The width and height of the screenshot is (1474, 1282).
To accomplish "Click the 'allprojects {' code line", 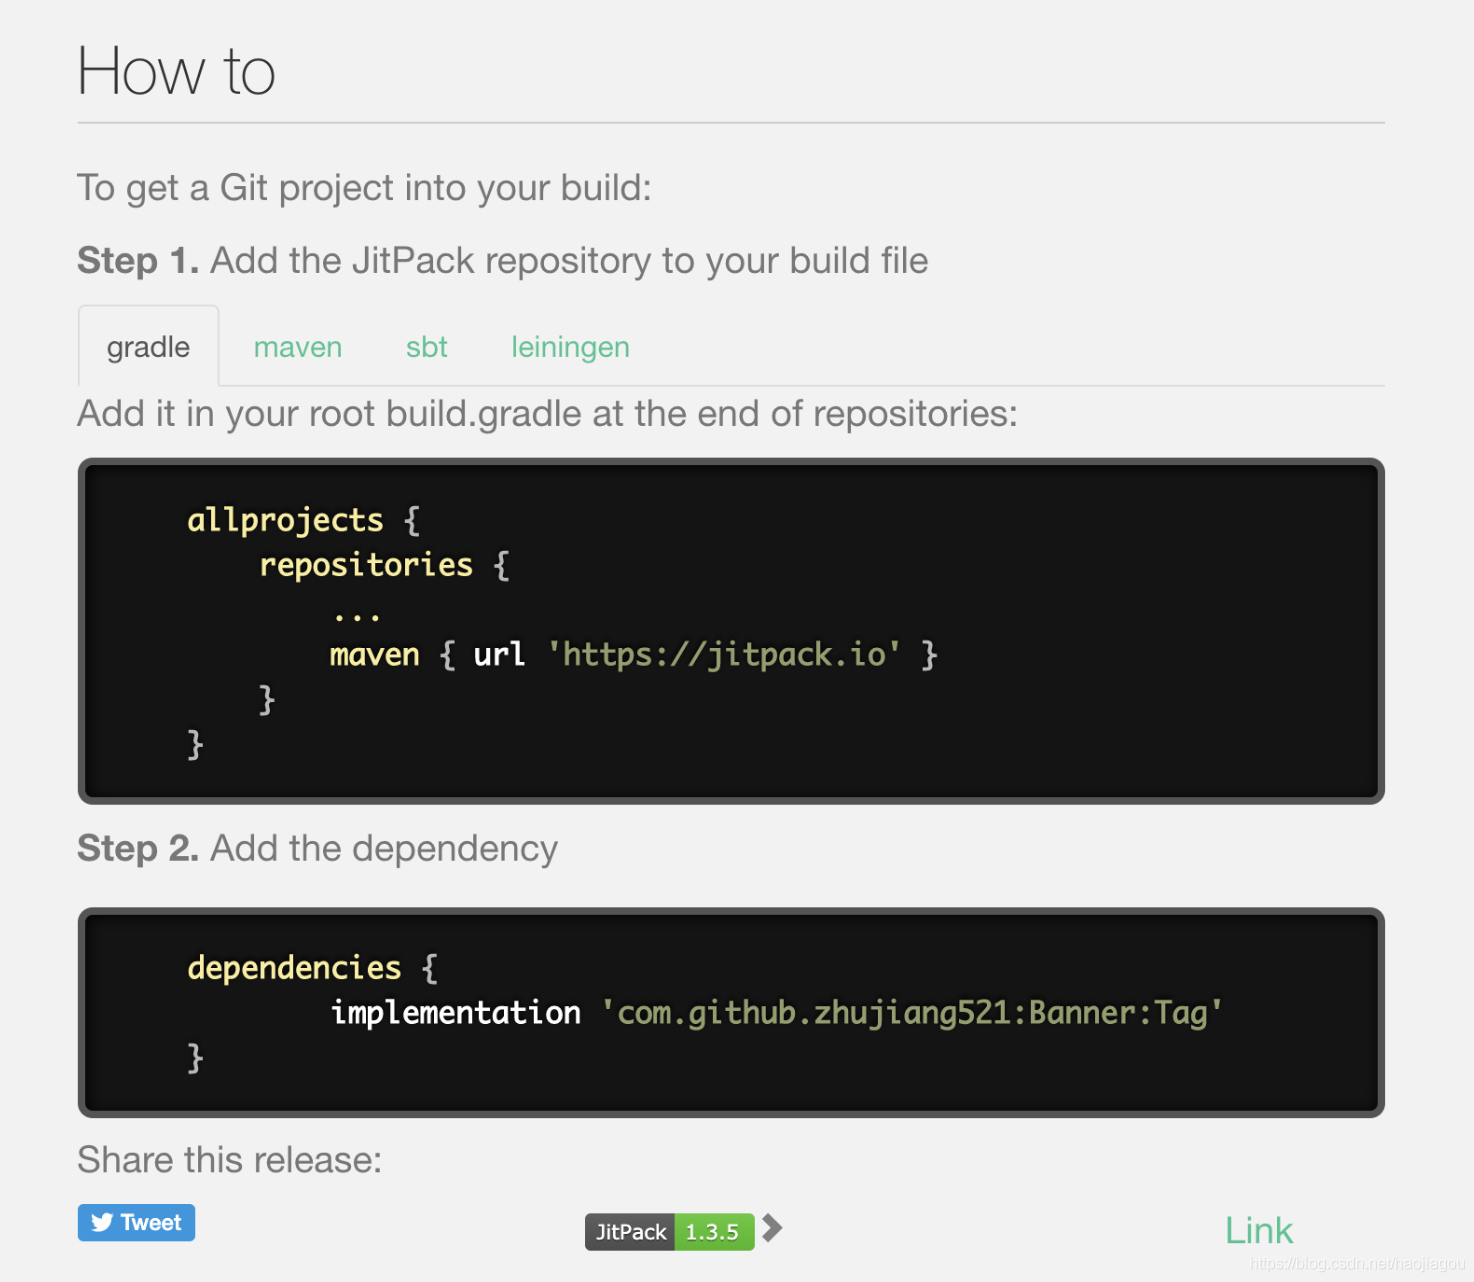I will click(x=304, y=520).
